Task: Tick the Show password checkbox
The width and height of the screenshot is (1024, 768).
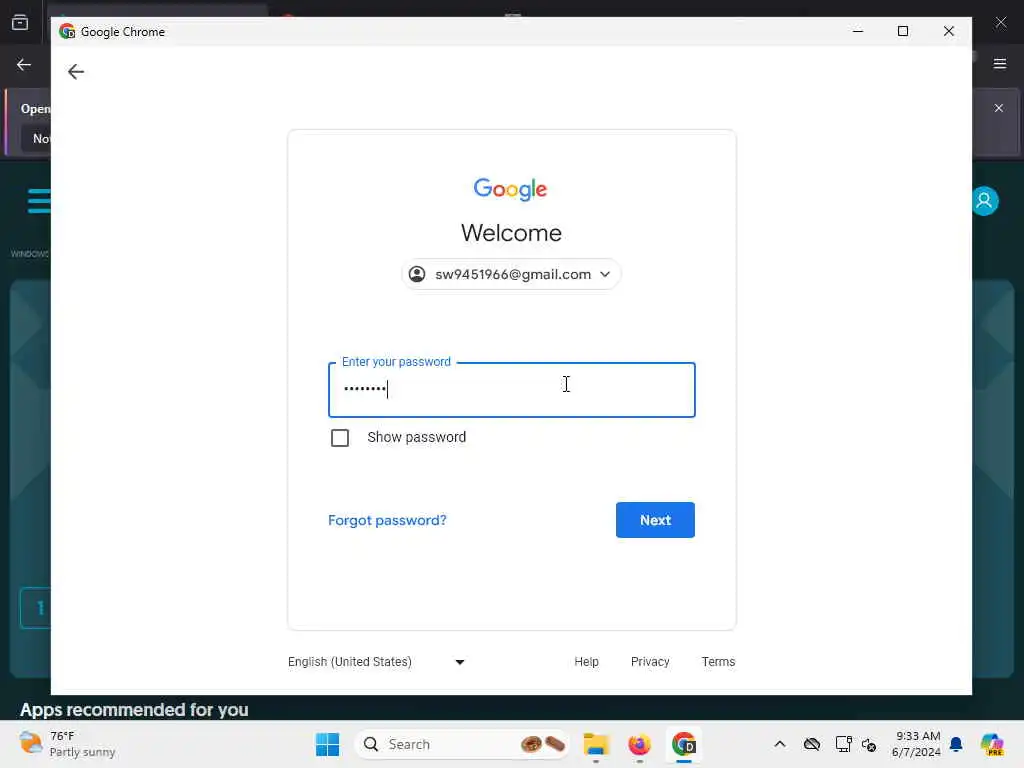Action: (x=340, y=438)
